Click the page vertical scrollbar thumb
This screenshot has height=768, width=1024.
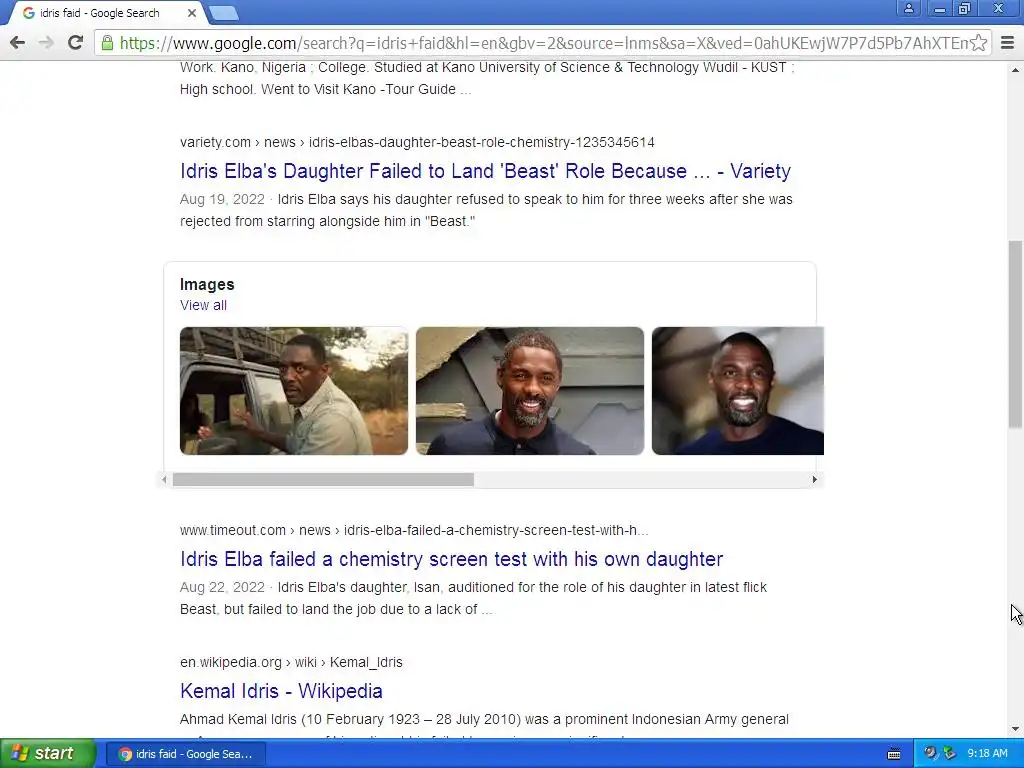(1015, 334)
